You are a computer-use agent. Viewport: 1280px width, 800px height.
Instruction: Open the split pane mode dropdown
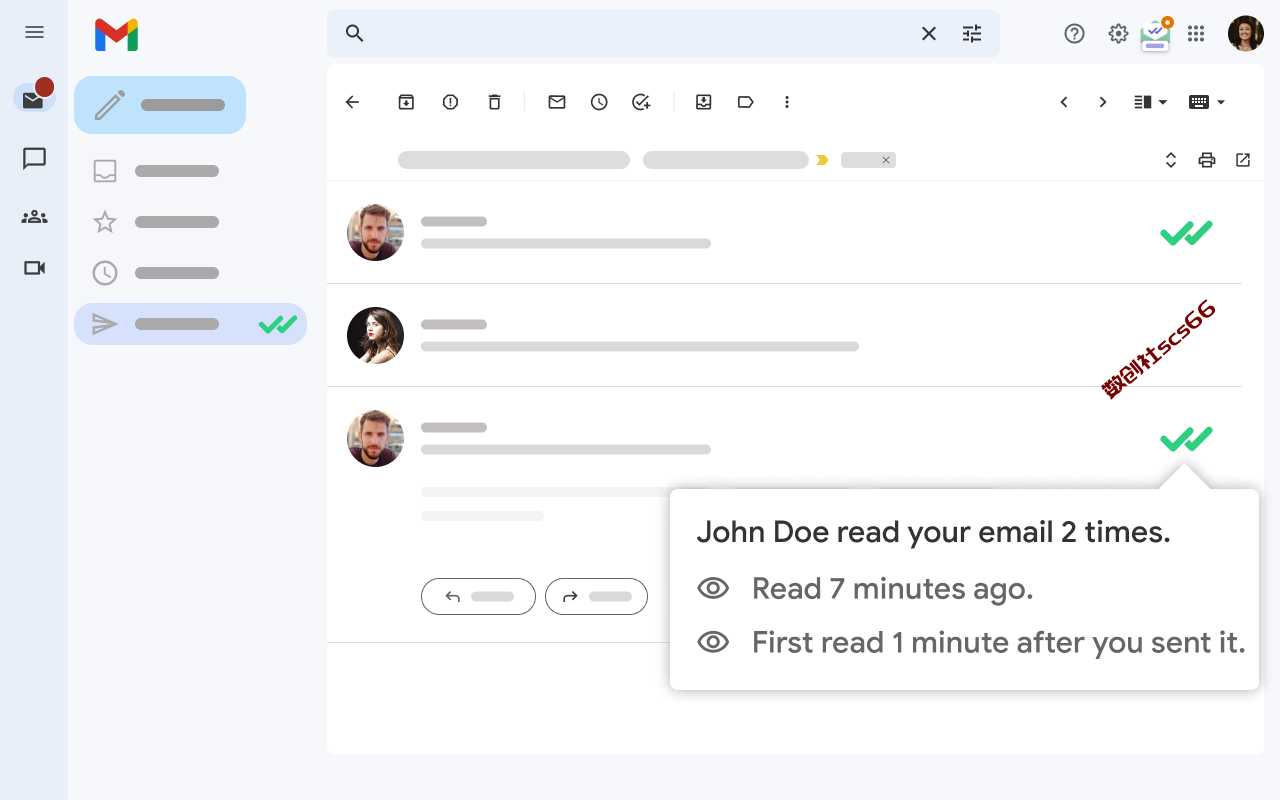pos(1151,102)
